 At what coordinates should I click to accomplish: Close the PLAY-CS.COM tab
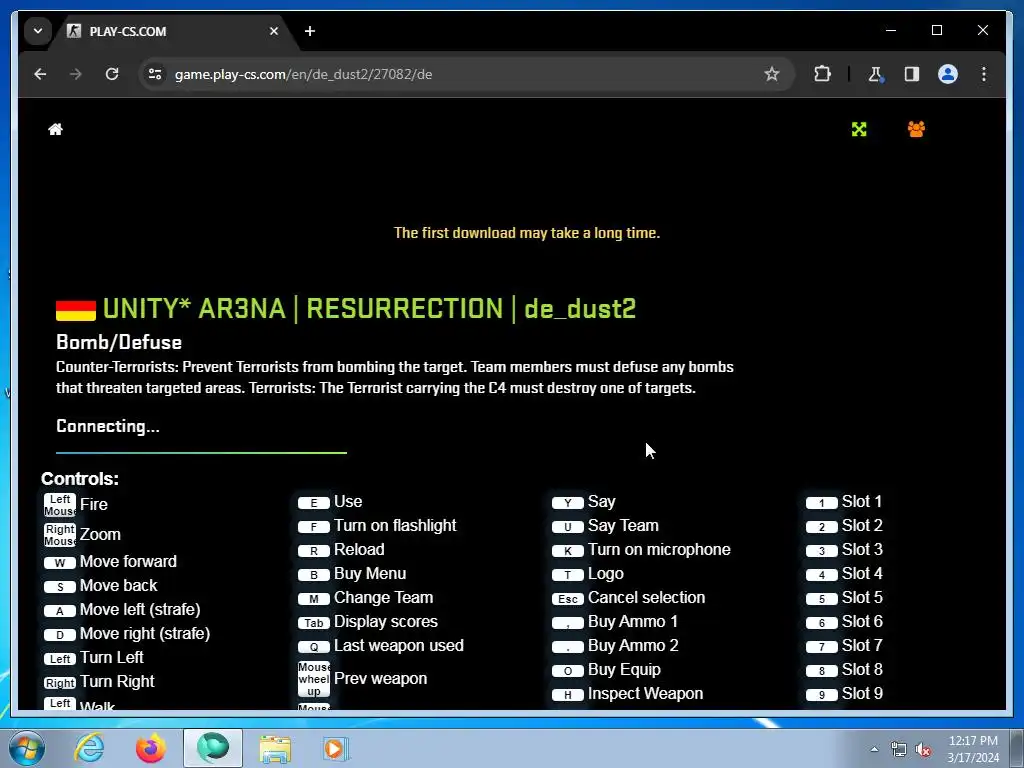274,31
